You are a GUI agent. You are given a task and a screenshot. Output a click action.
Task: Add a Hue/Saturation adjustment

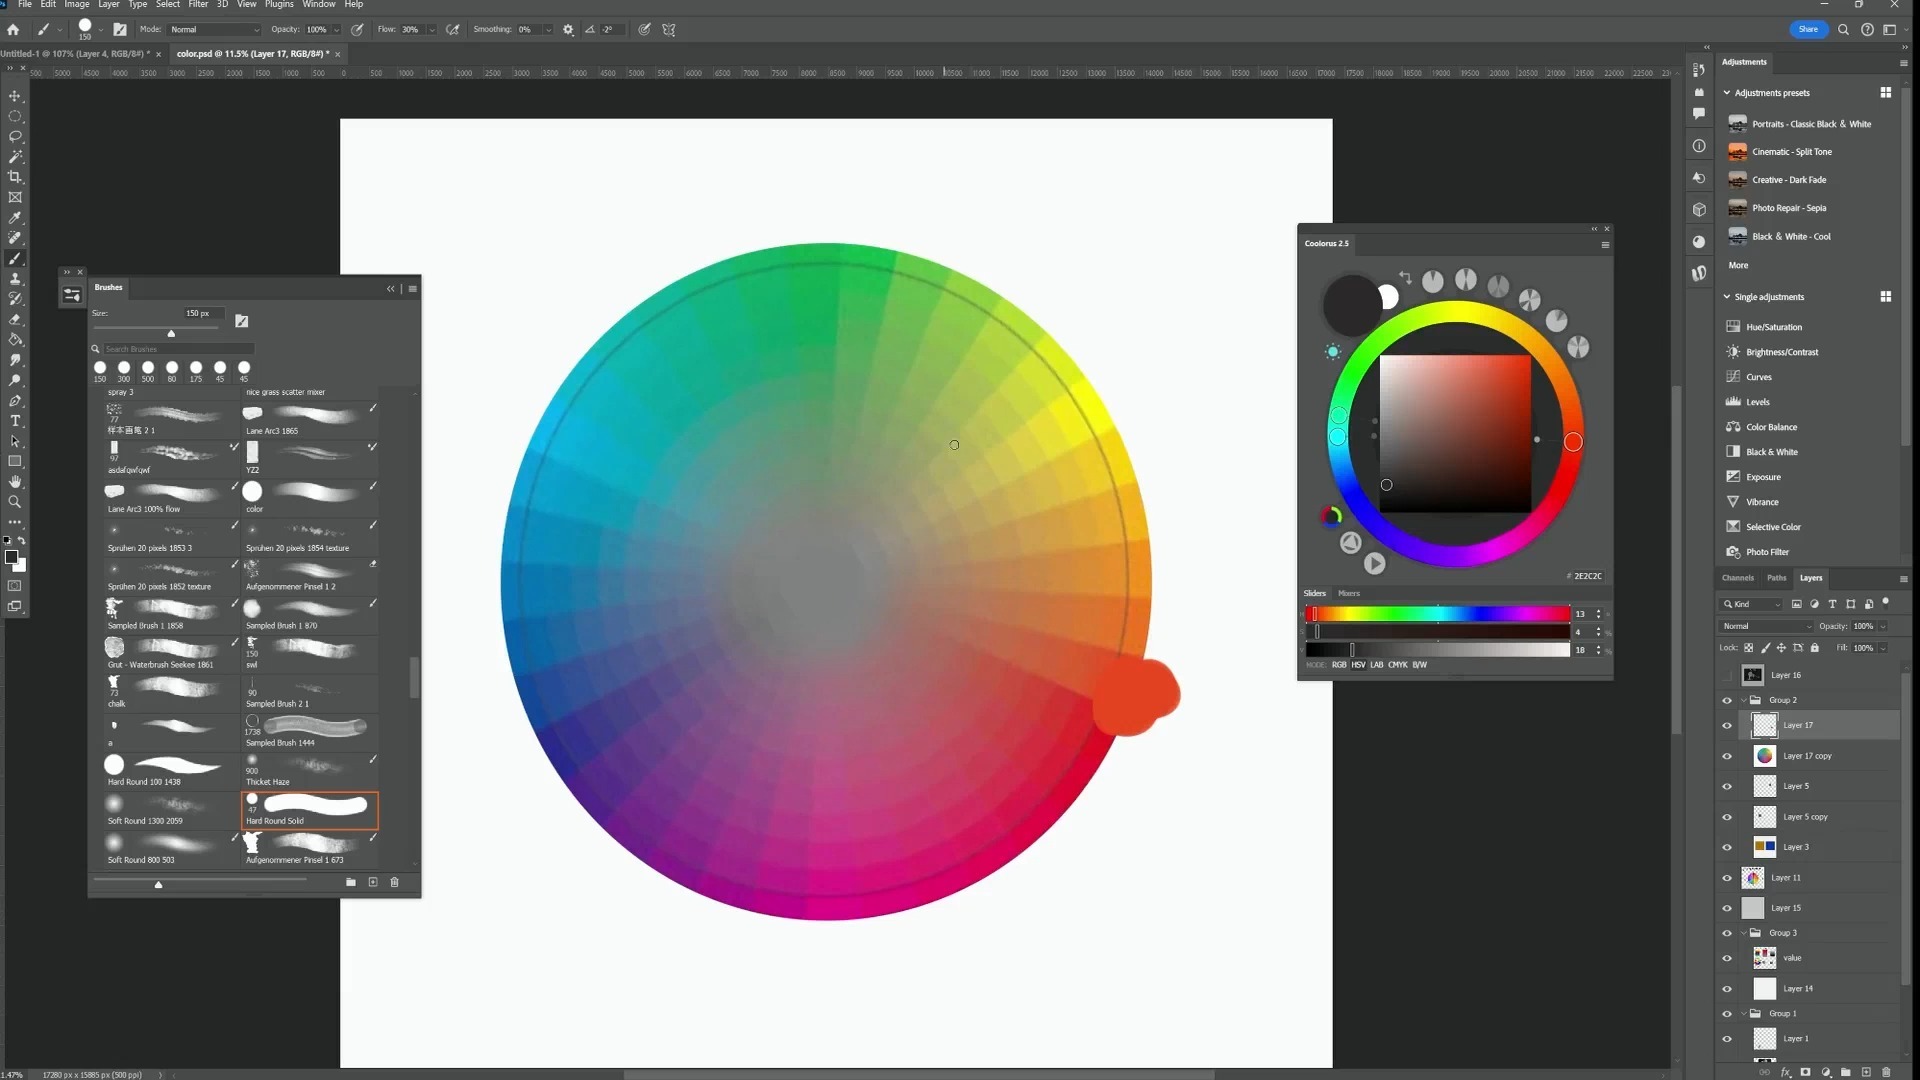tap(1773, 327)
